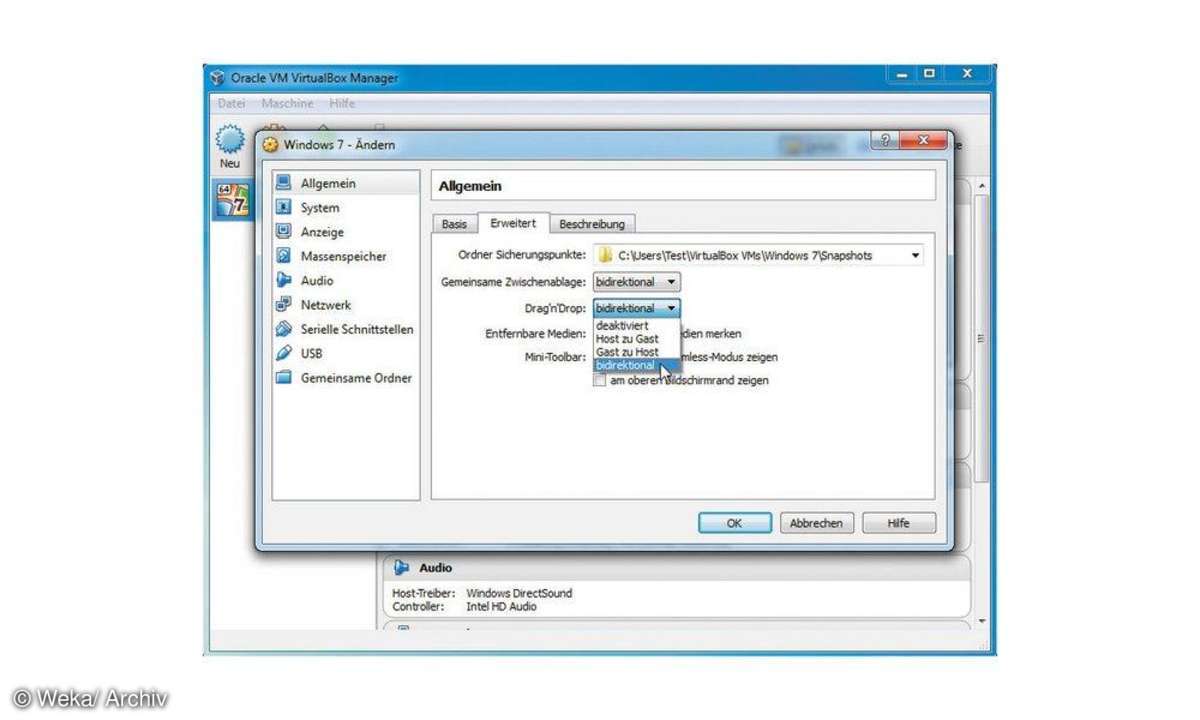Screen dimensions: 1200x720
Task: Open the Anzeige settings category
Action: [346, 232]
